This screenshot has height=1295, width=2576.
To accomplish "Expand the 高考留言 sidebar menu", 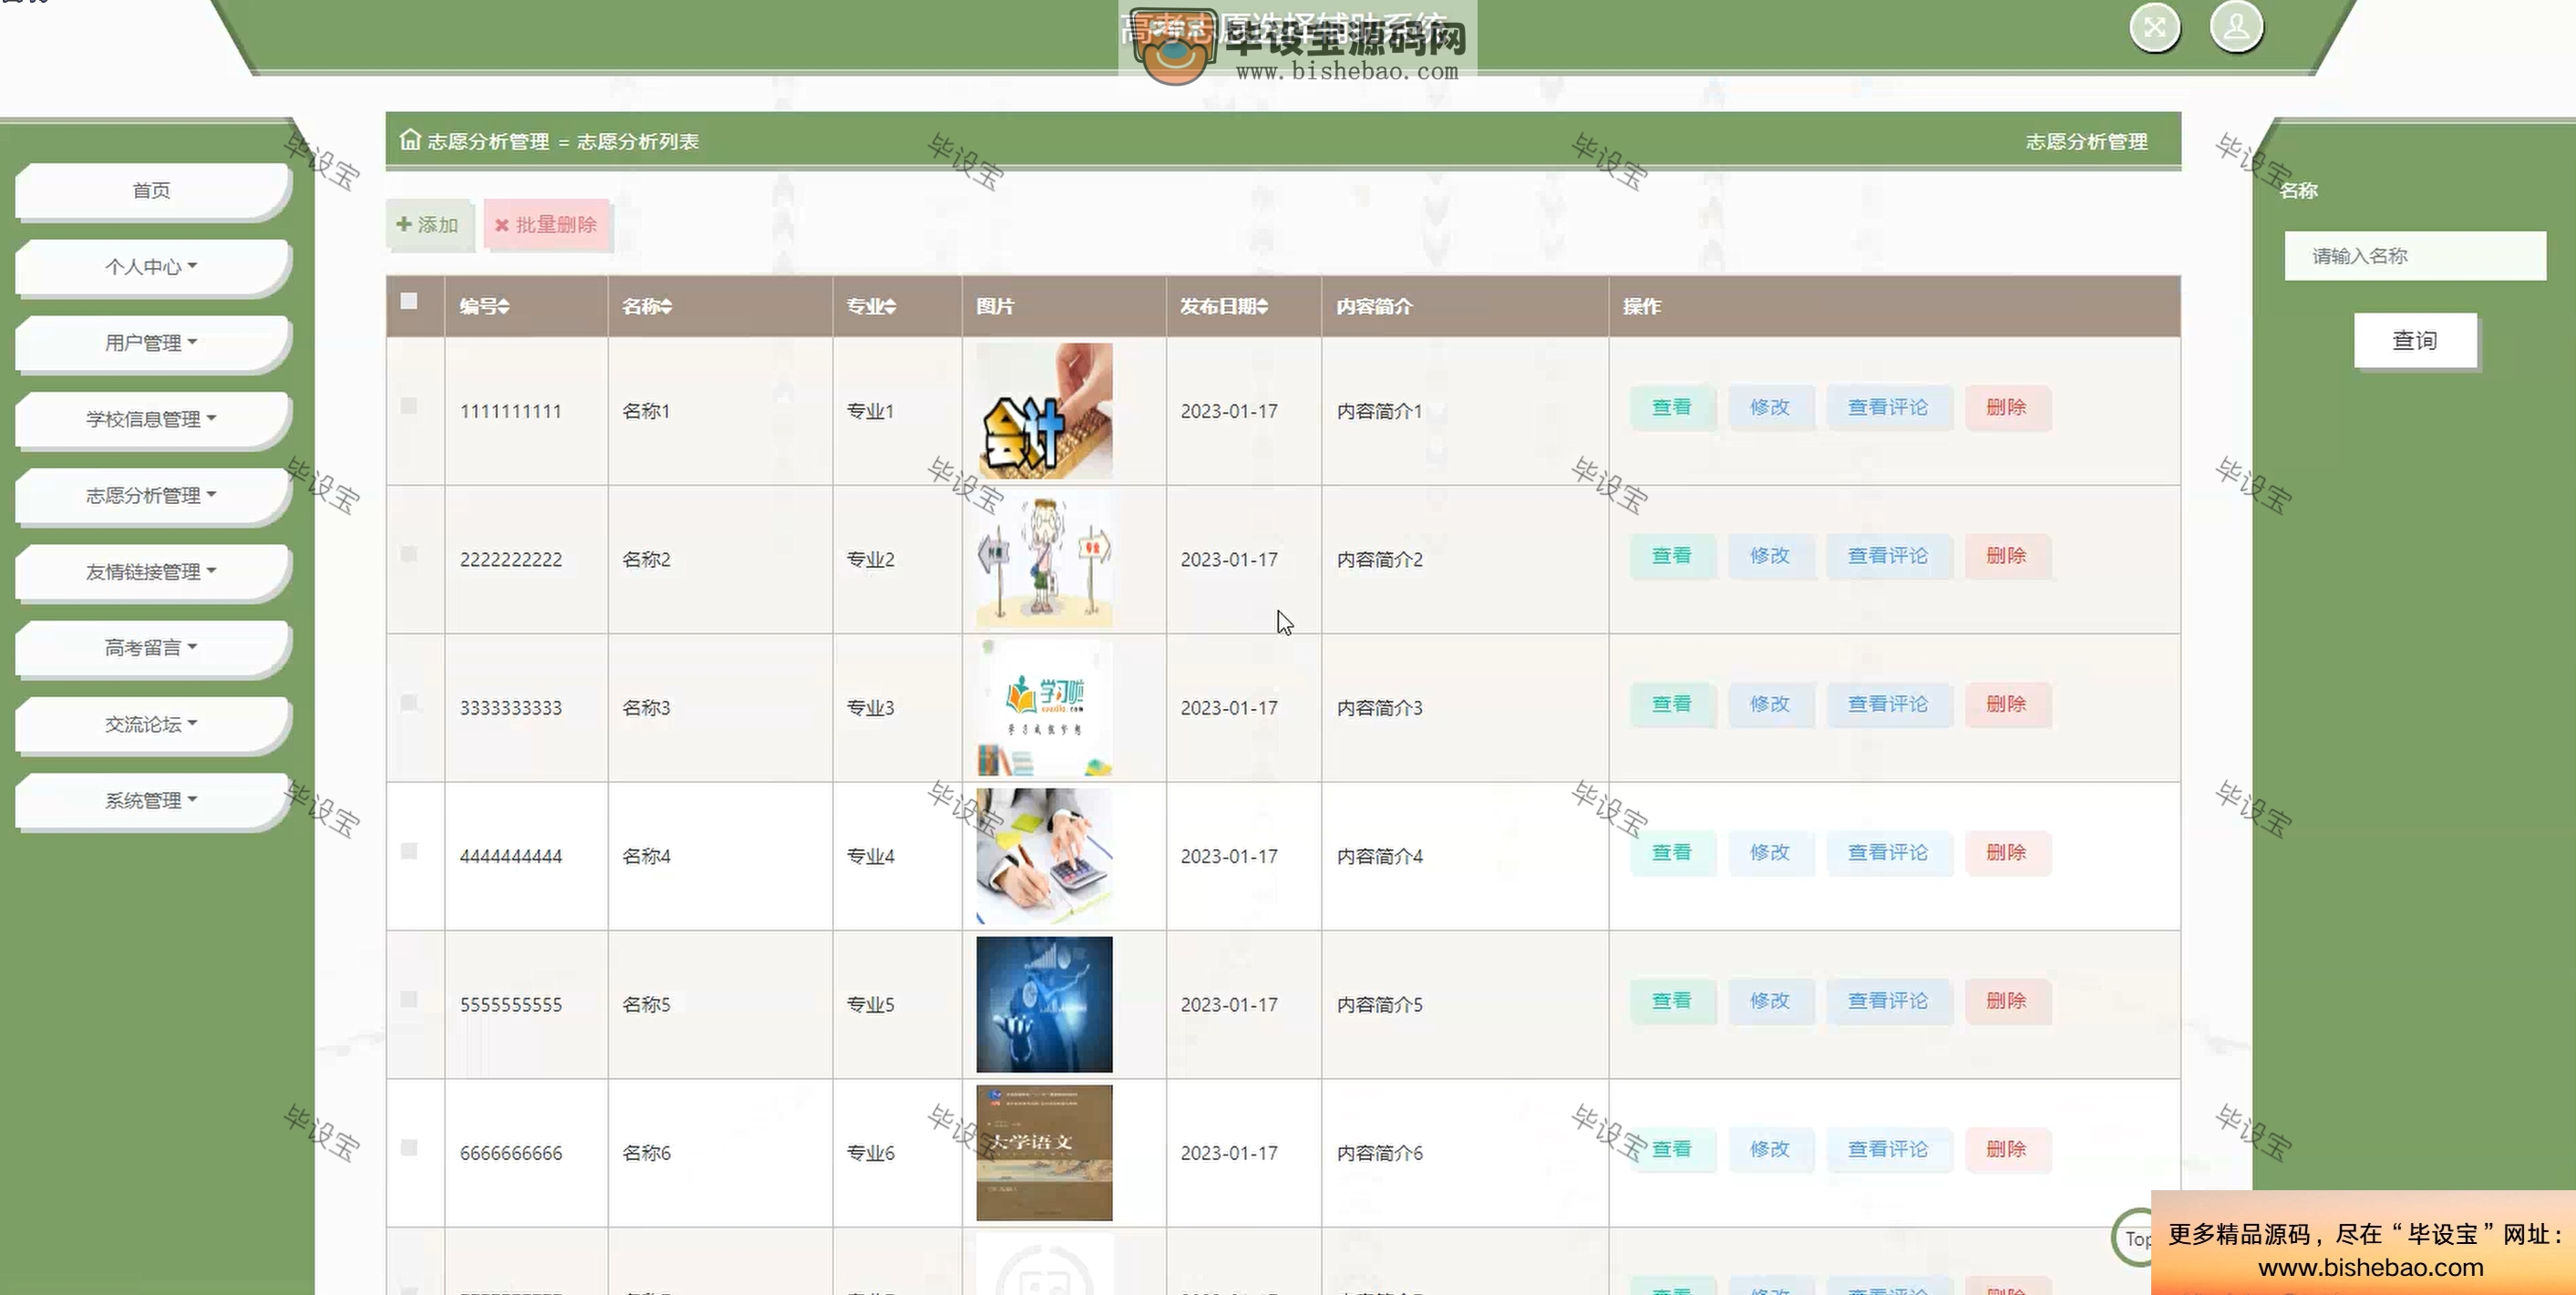I will coord(151,647).
